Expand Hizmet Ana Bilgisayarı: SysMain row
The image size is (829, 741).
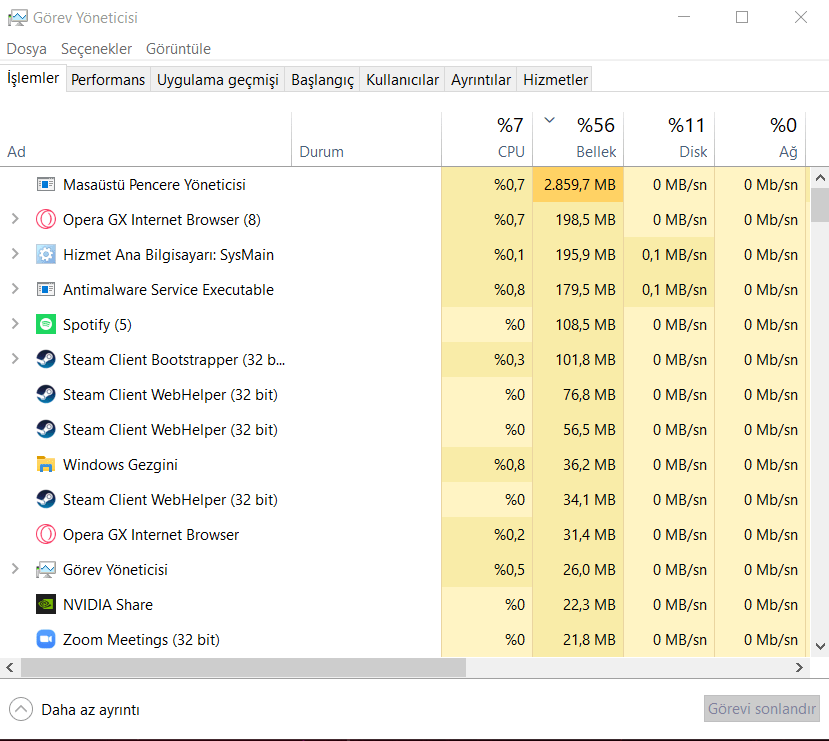15,254
